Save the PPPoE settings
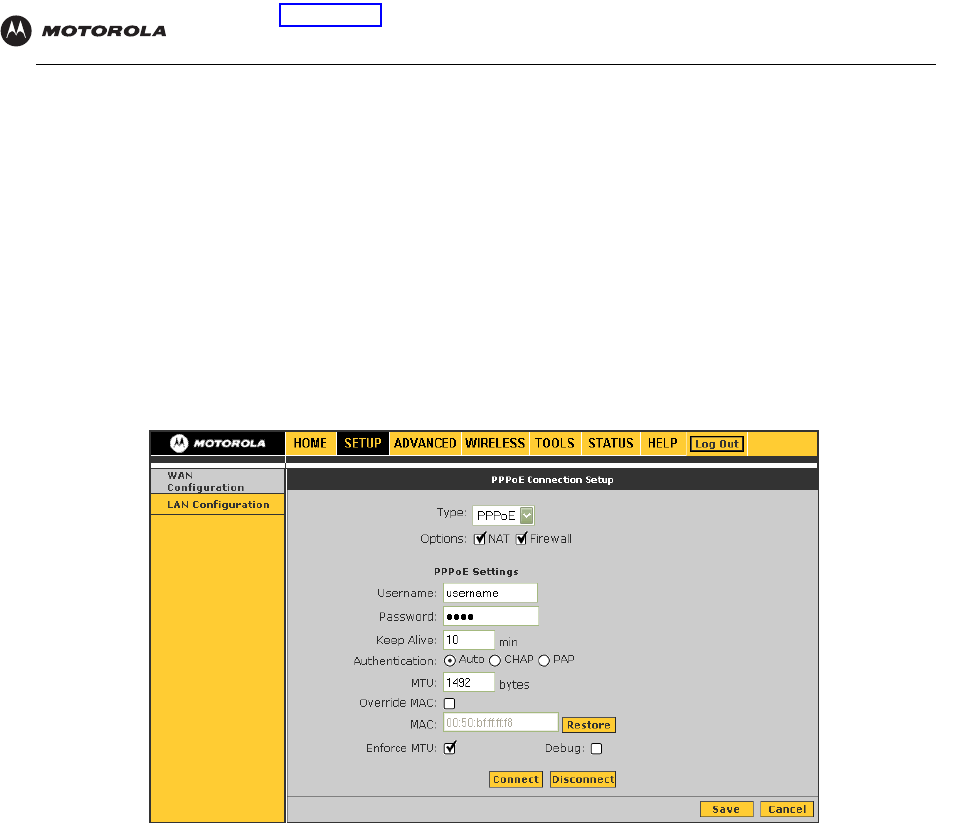 (726, 809)
